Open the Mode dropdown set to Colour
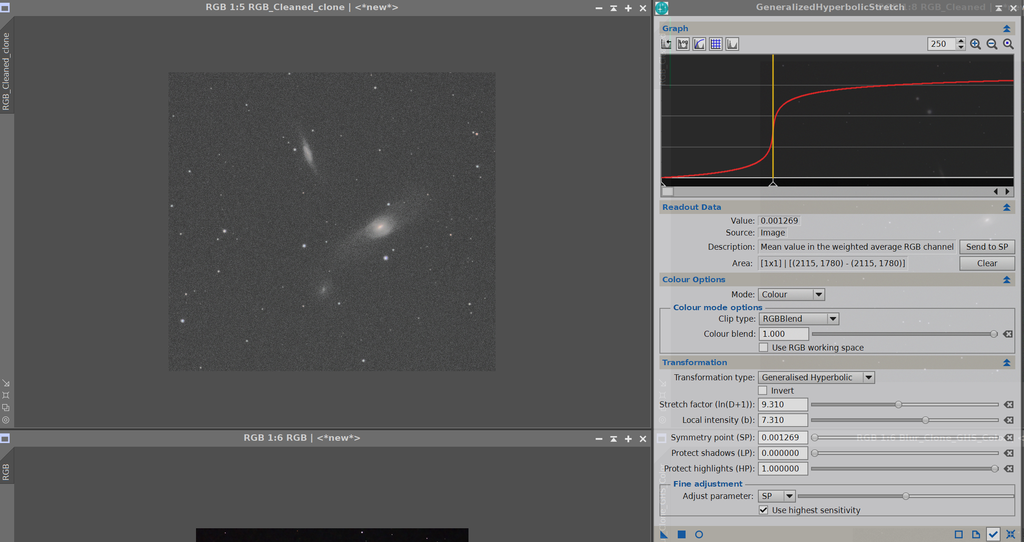1024x542 pixels. pyautogui.click(x=791, y=295)
